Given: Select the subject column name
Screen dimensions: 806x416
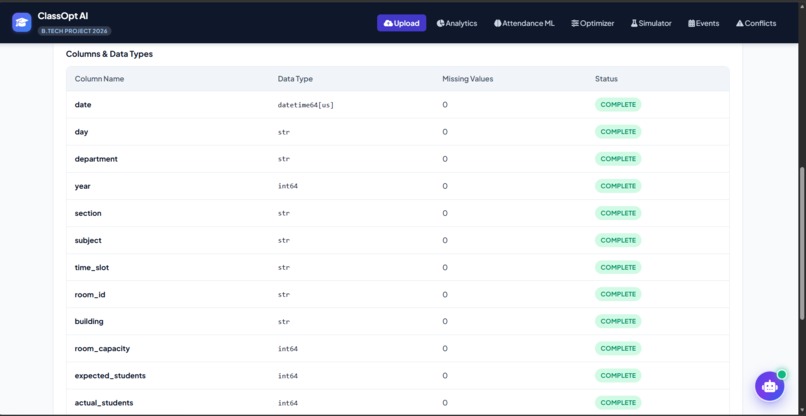Looking at the screenshot, I should coord(88,240).
